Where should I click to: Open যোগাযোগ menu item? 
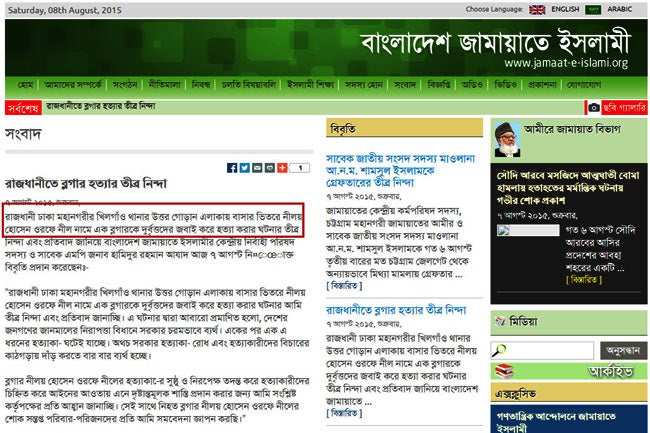pyautogui.click(x=584, y=85)
